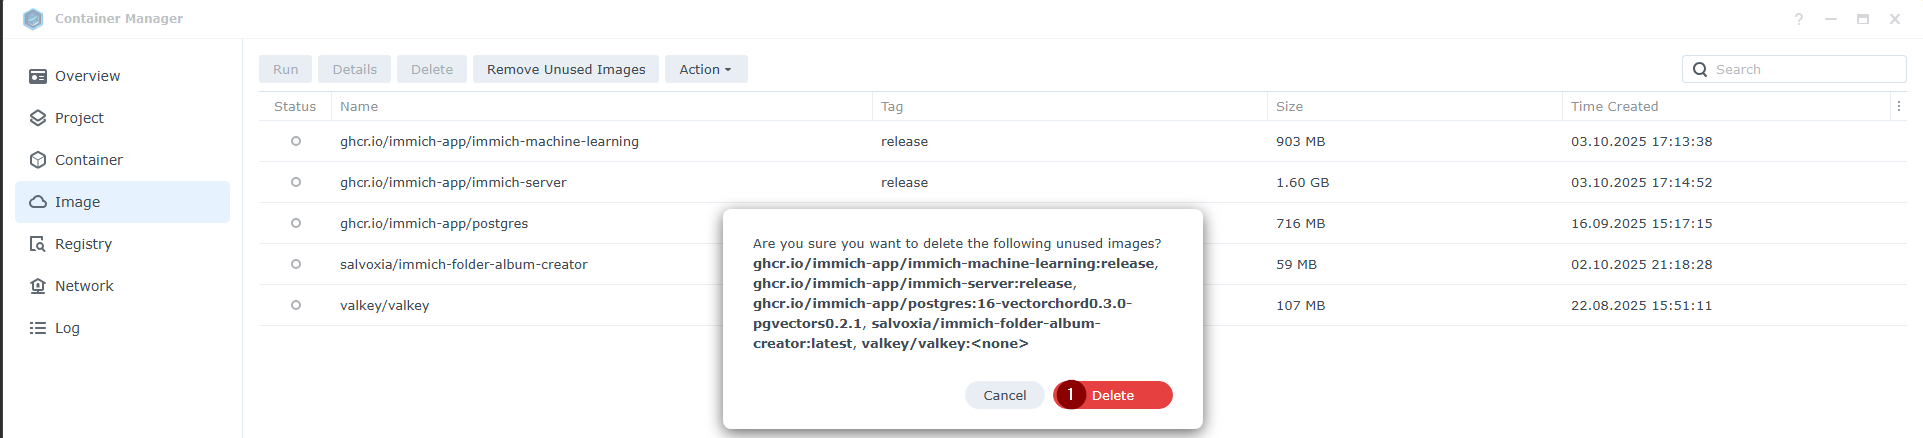Screen dimensions: 1923x438
Task: Open the column options three-dot menu
Action: [1898, 106]
